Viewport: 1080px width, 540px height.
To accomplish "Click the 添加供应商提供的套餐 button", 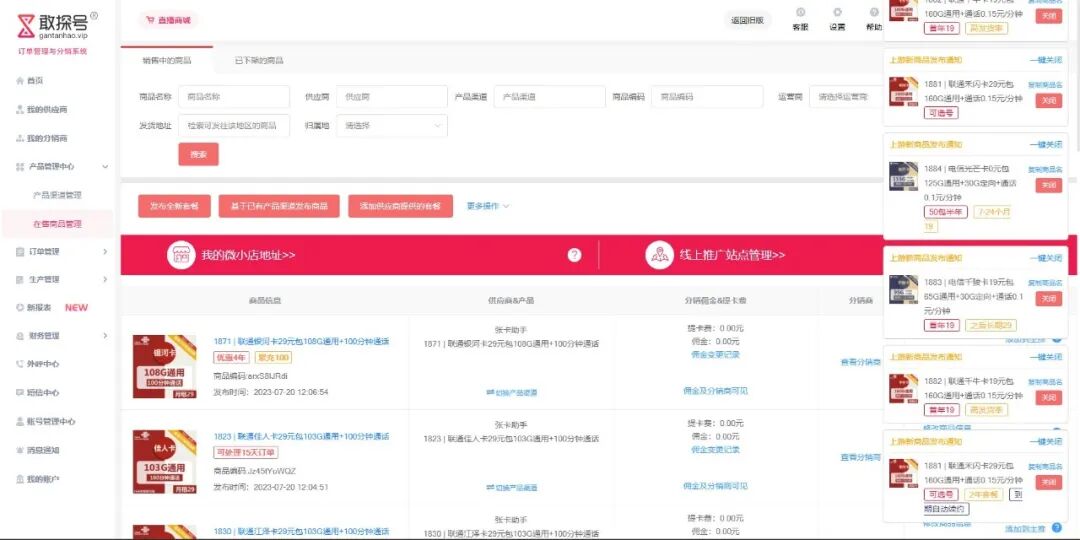I will tap(400, 206).
